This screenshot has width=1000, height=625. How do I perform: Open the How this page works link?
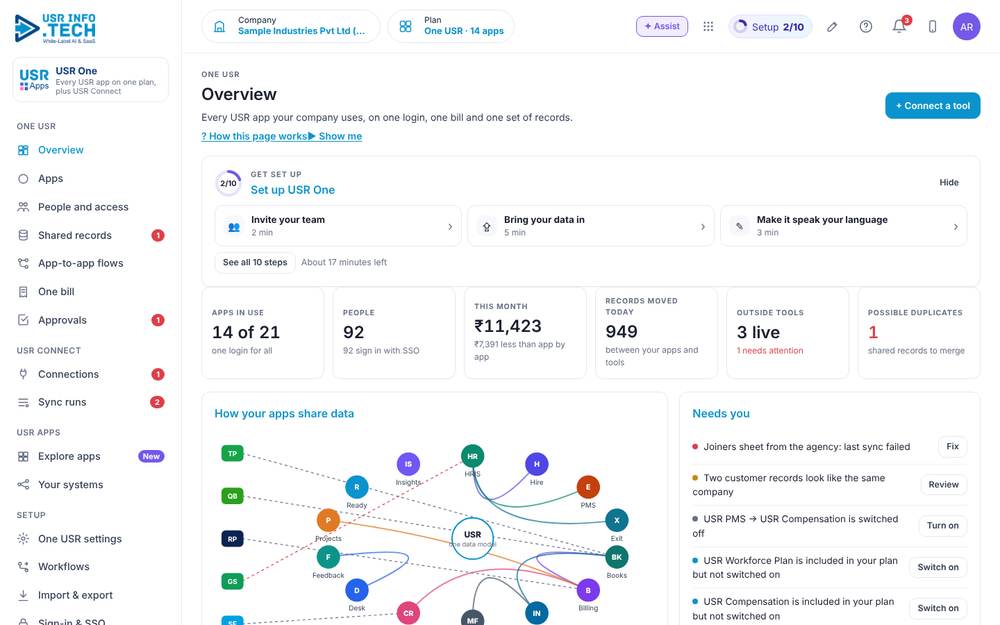tap(254, 136)
